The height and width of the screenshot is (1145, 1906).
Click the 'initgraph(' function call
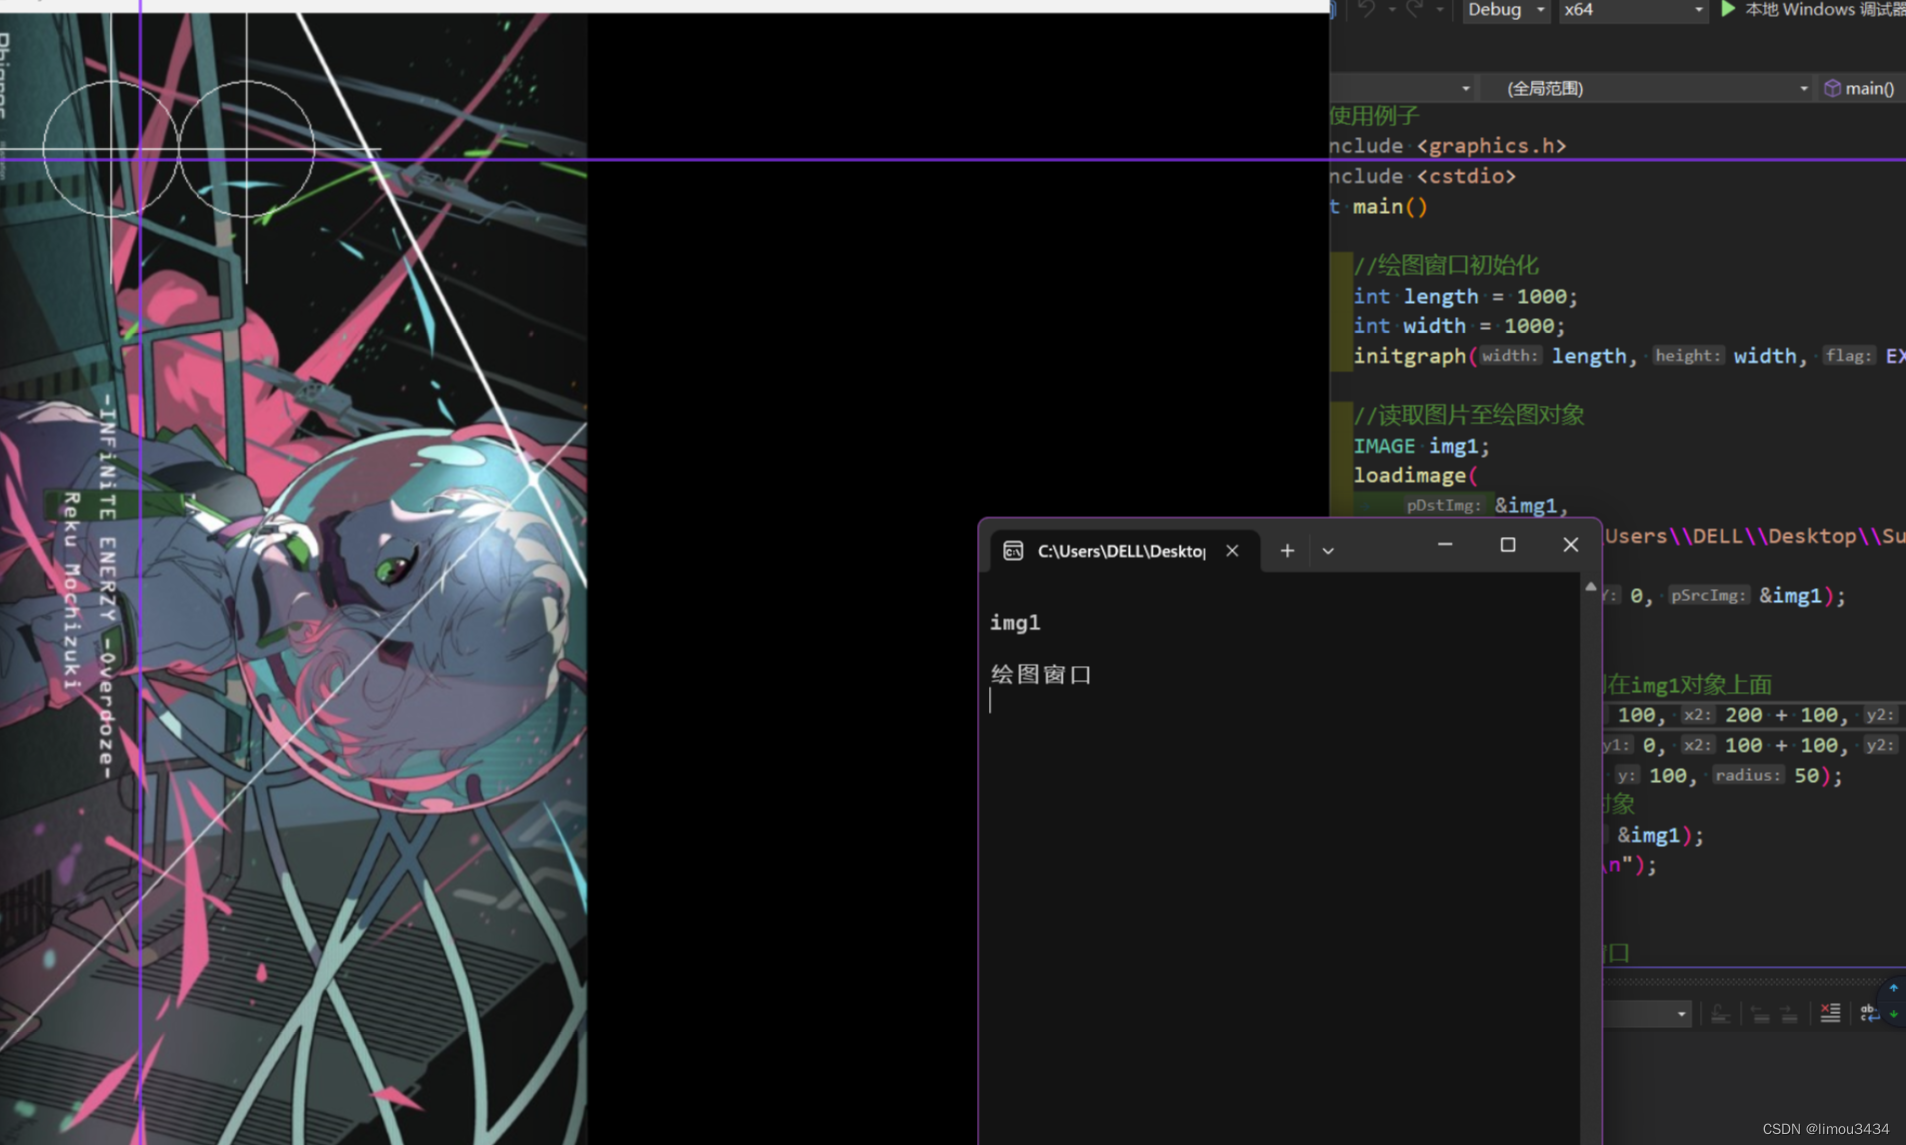1415,356
